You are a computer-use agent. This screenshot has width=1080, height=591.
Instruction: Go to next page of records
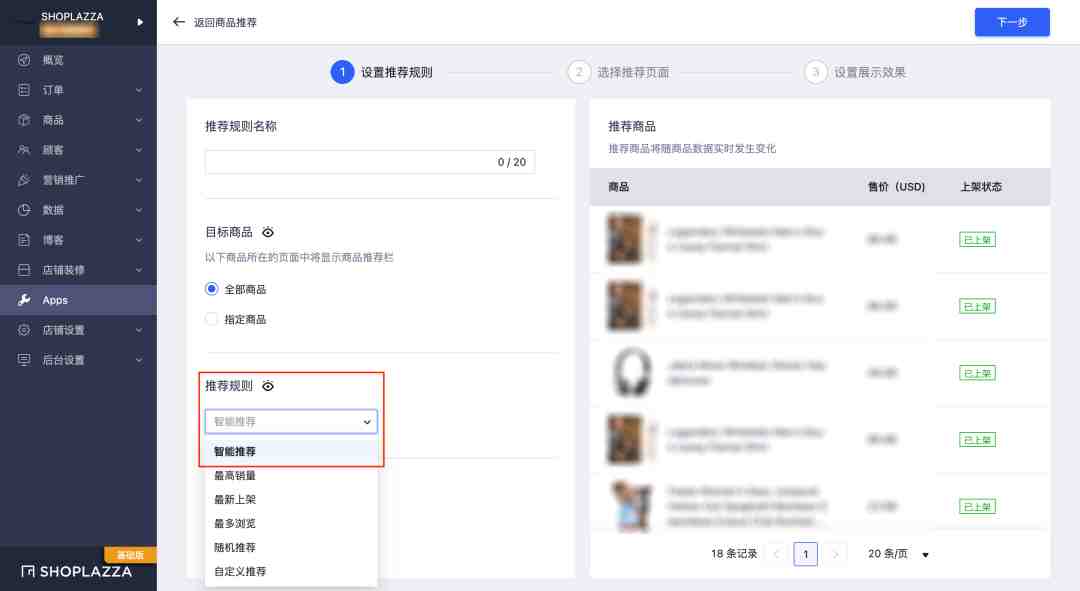click(835, 554)
